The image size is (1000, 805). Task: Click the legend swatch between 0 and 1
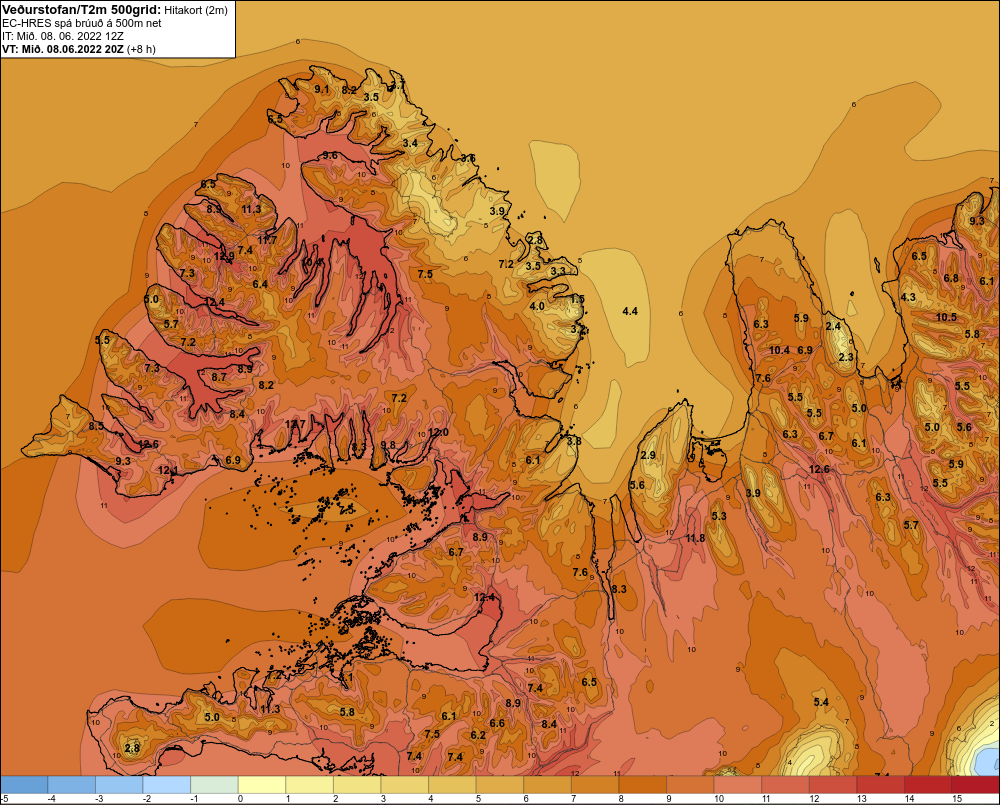[262, 785]
